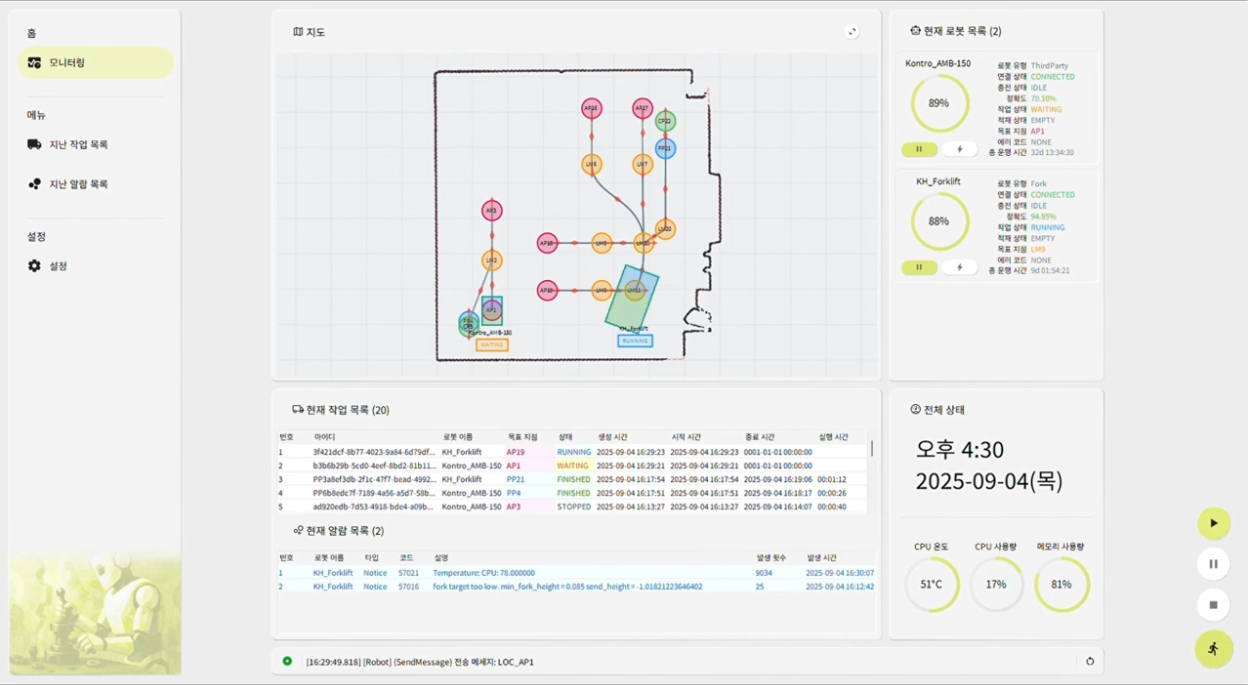Select the AP1 node on the map
Screen dimensions: 1248x685
[491, 310]
